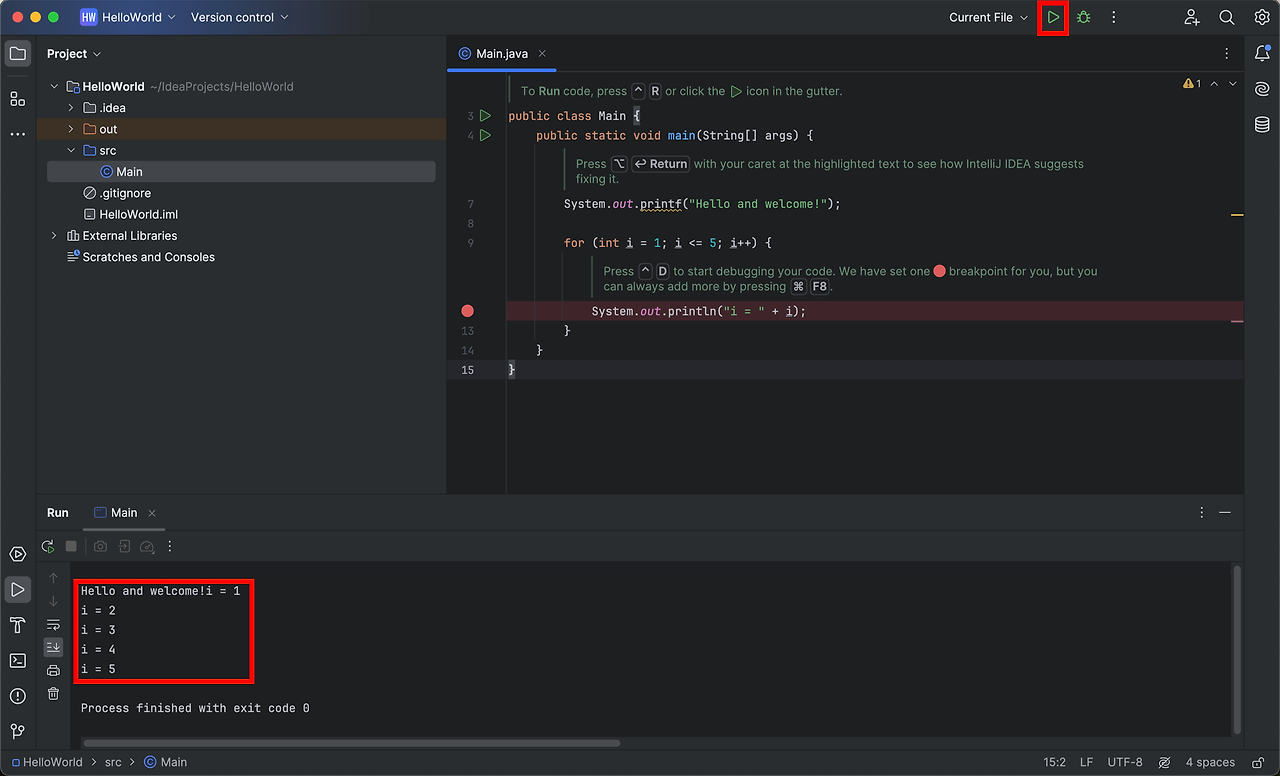Select the Main class in project tree

pyautogui.click(x=241, y=172)
